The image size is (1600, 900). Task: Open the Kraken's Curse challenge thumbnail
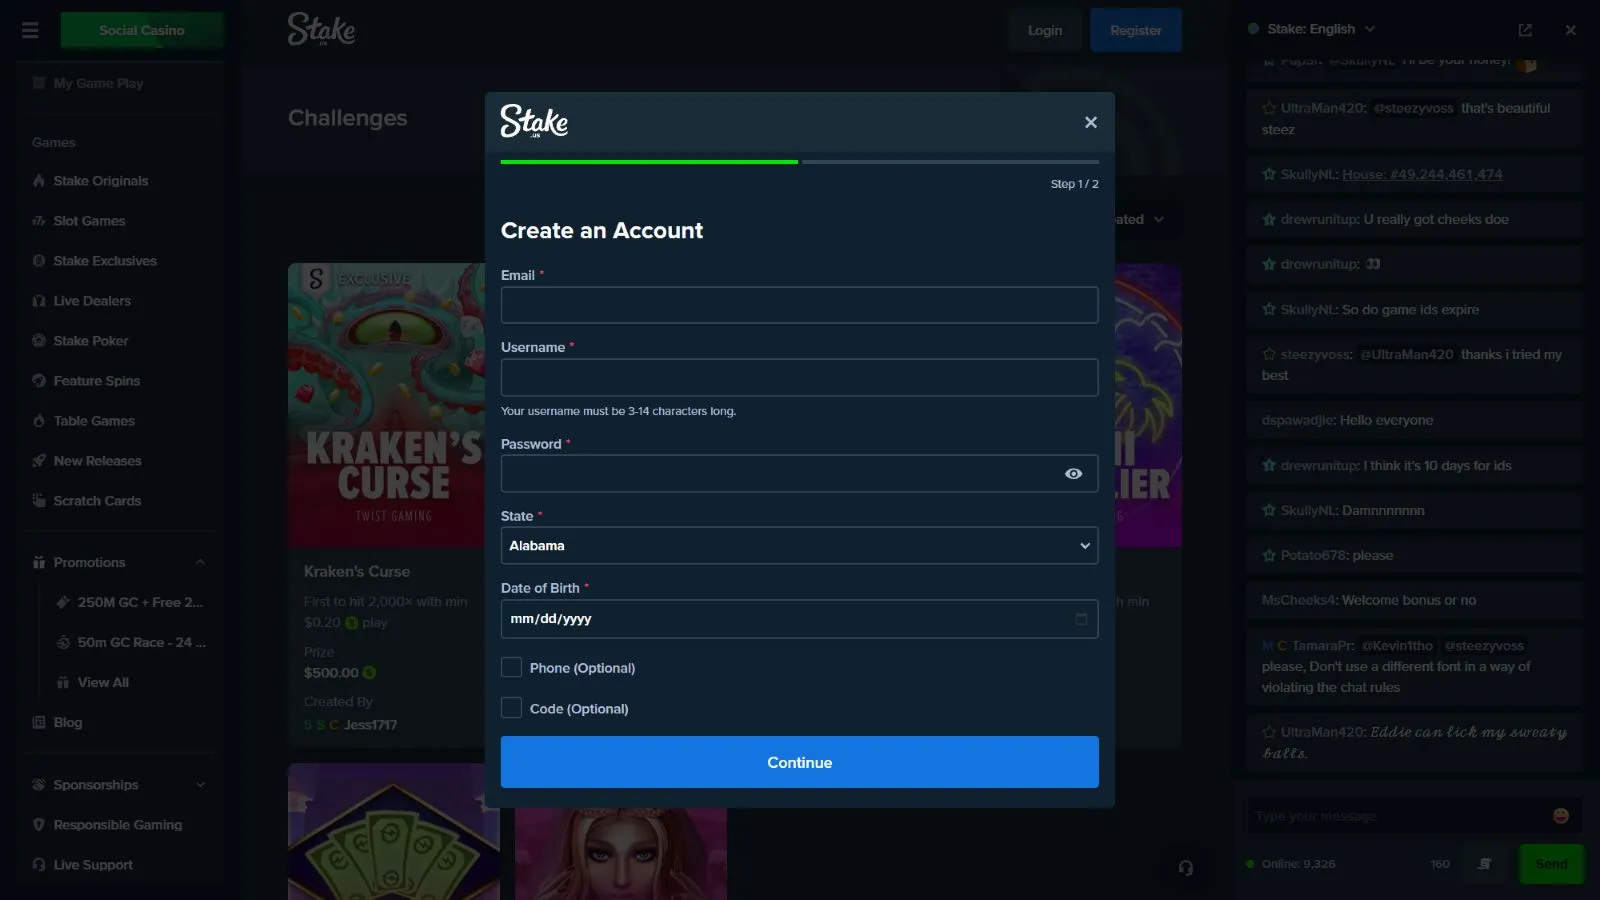387,405
